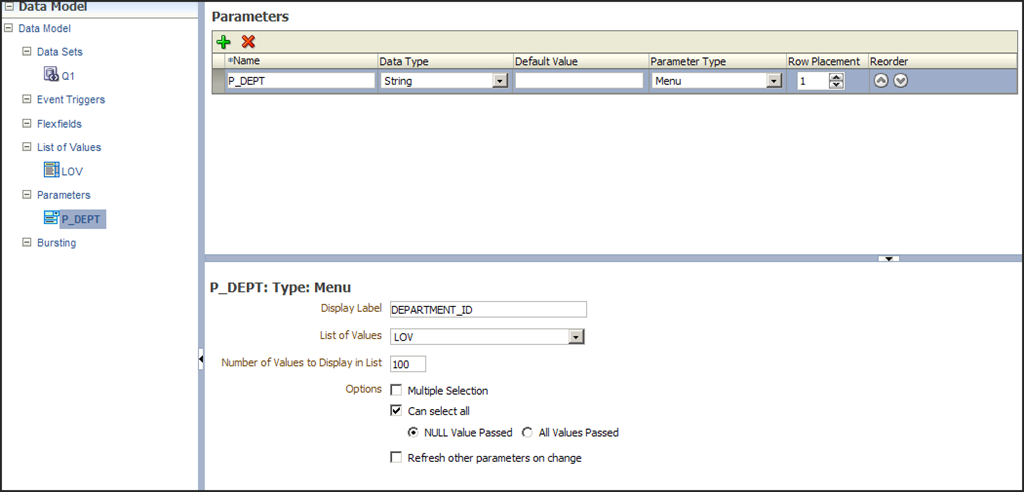
Task: Check Refresh other parameters on change
Action: tap(396, 458)
